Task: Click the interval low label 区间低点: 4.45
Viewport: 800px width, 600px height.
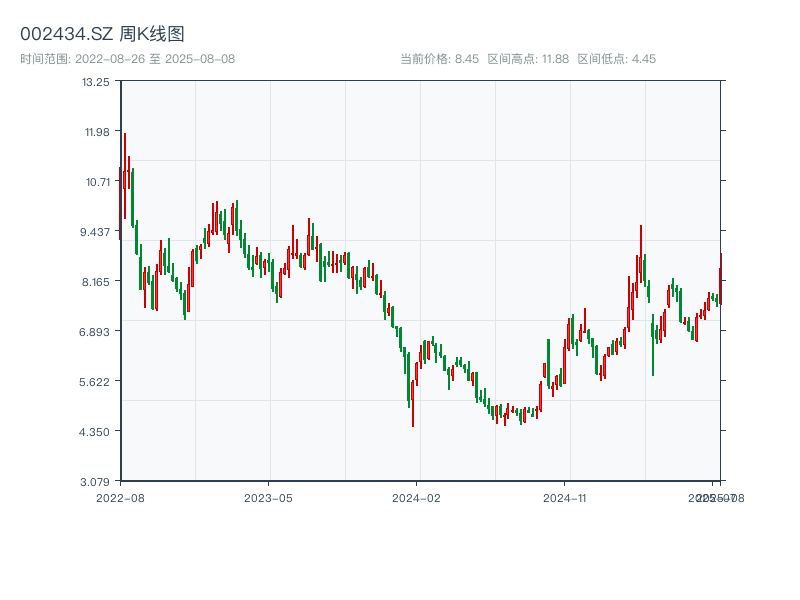Action: tap(616, 59)
